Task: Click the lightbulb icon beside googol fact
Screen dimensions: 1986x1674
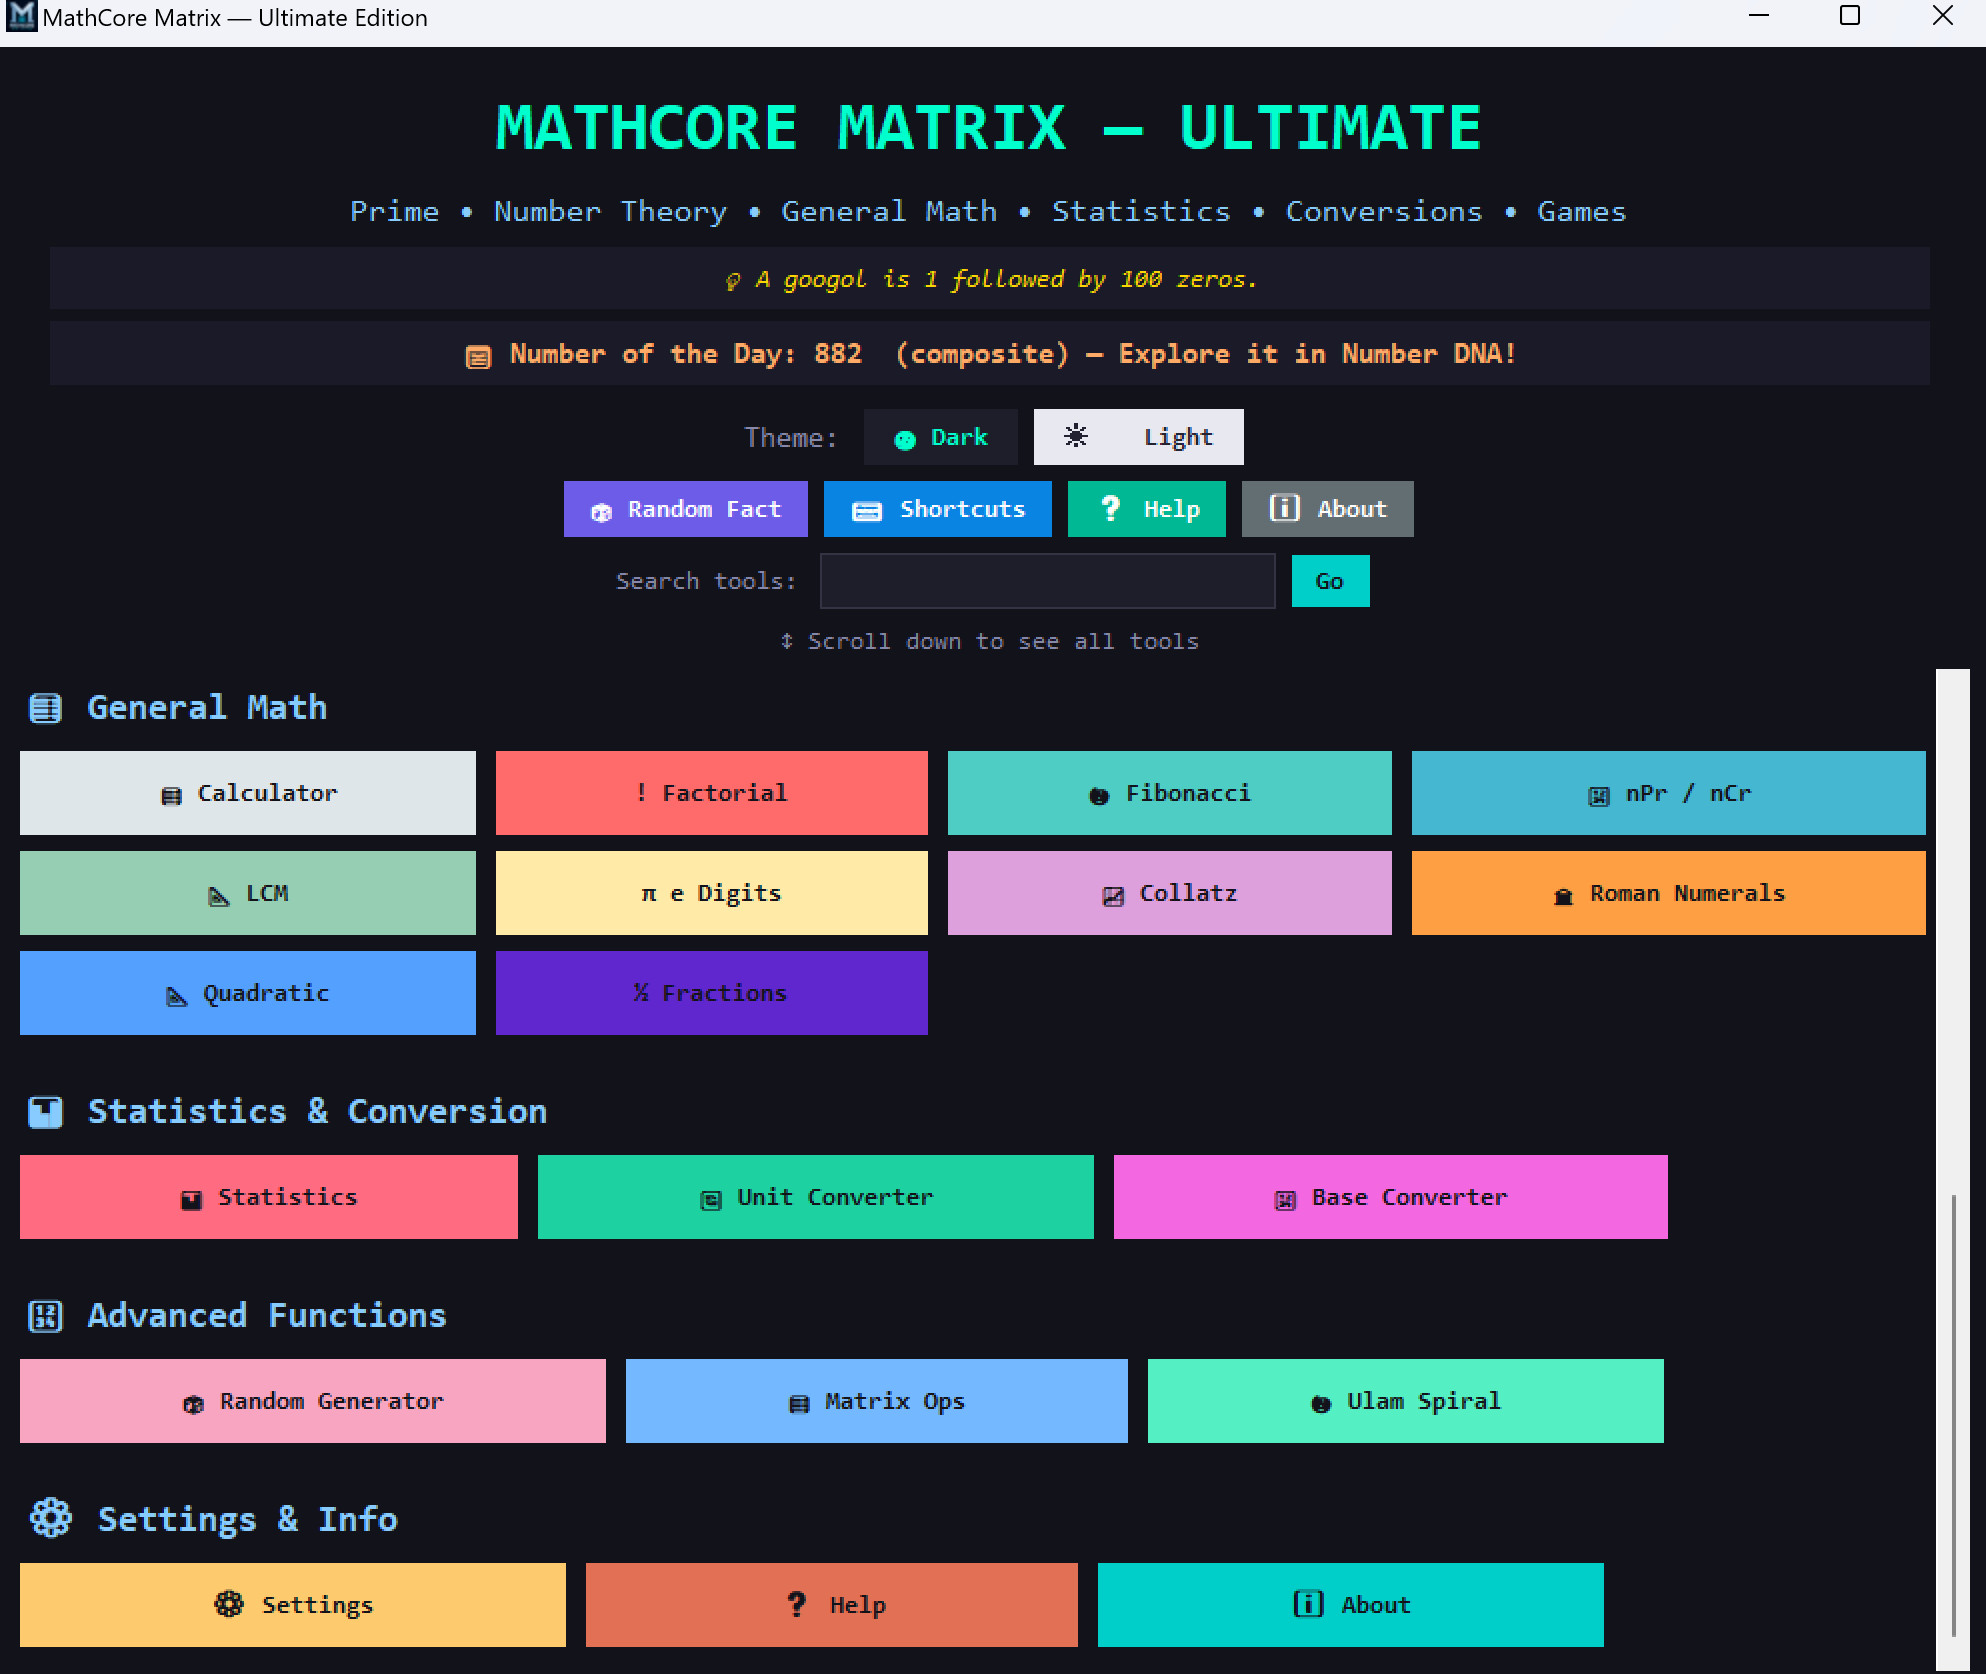Action: pyautogui.click(x=733, y=282)
